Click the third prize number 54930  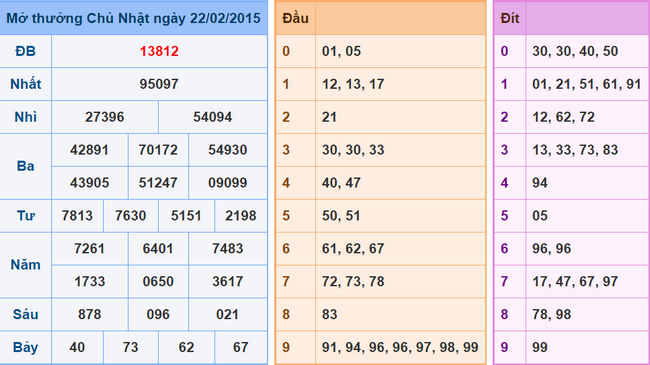coord(228,150)
